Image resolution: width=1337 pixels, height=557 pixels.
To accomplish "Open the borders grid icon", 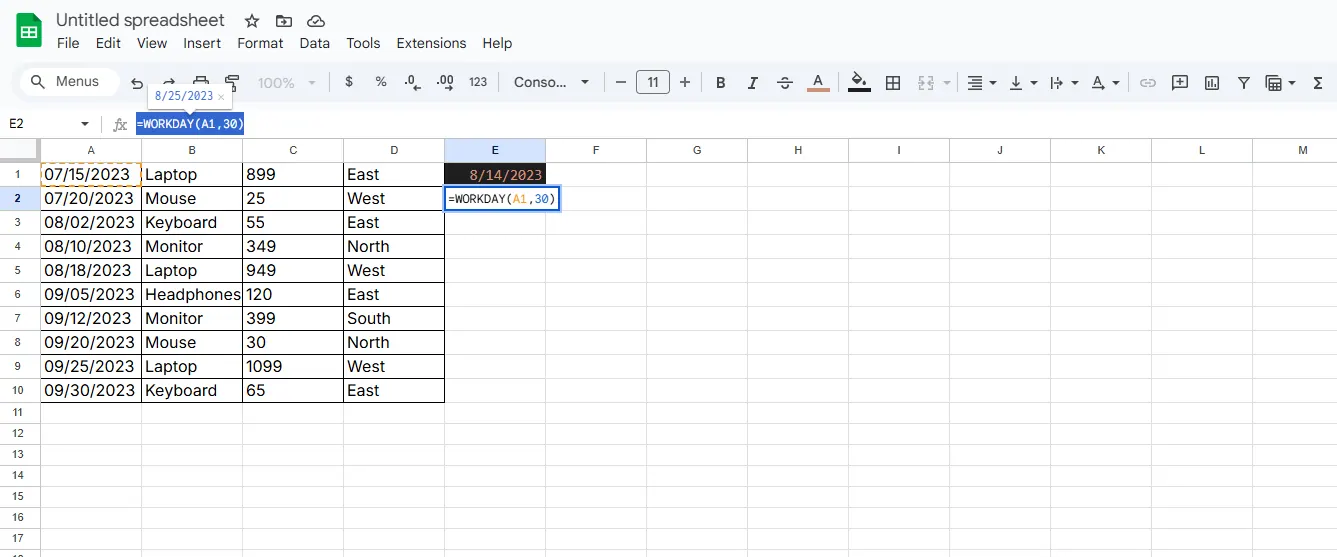I will pyautogui.click(x=893, y=82).
